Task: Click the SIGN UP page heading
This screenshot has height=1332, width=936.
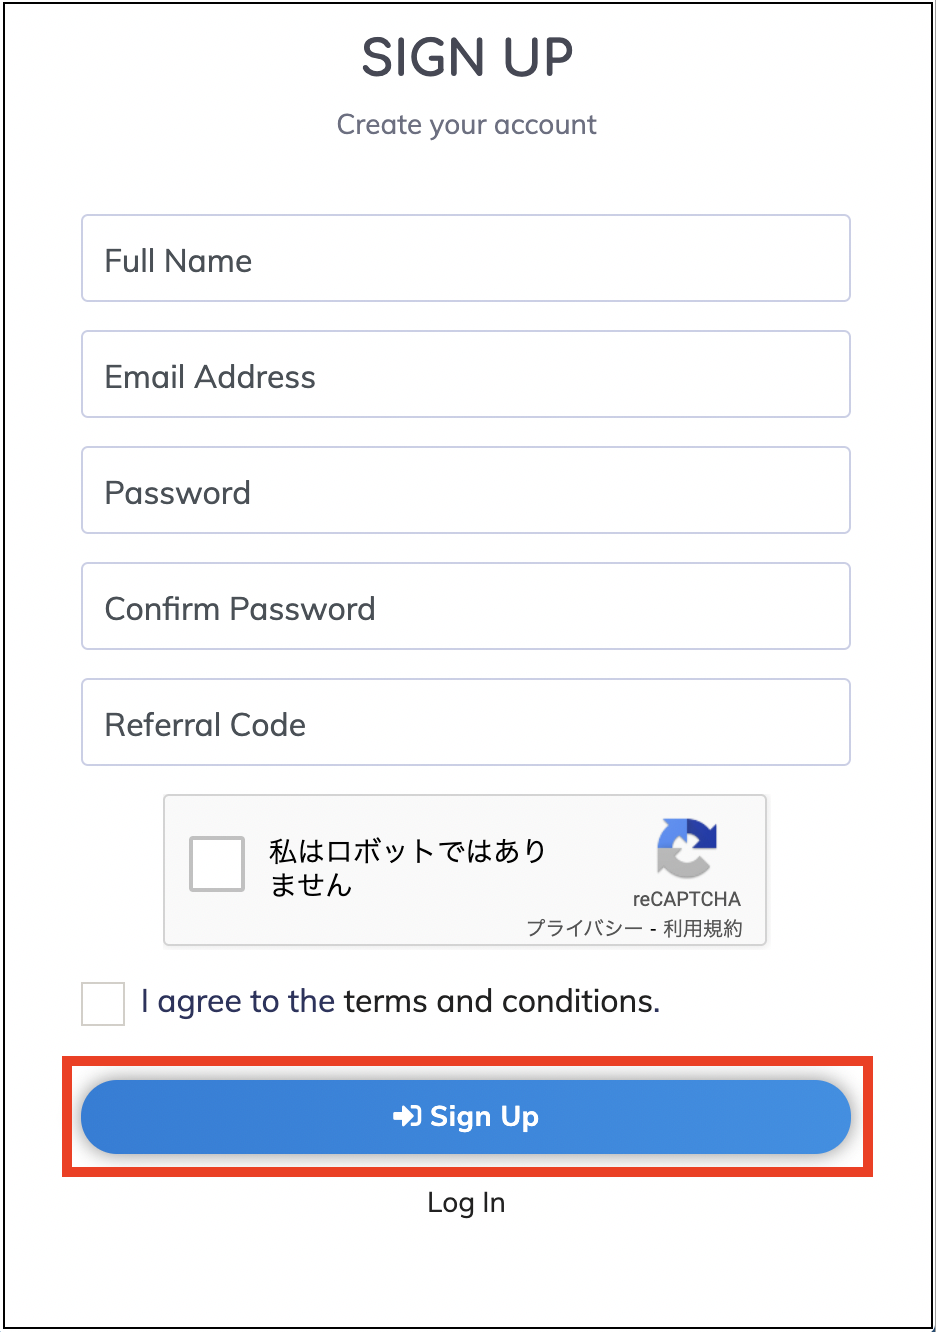Action: coord(467,57)
